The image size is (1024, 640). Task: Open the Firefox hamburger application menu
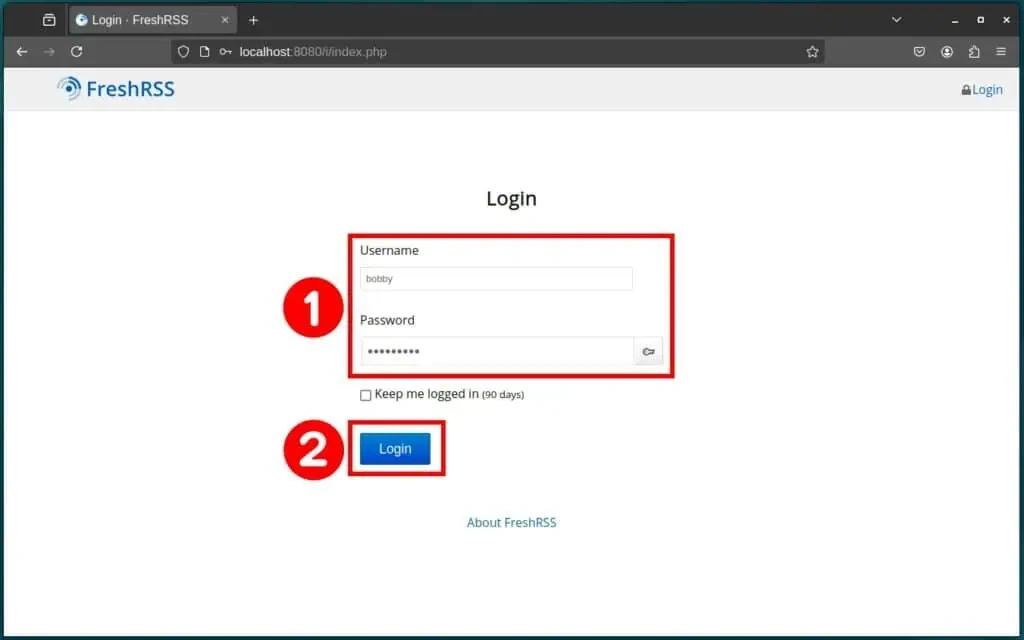pyautogui.click(x=1002, y=52)
